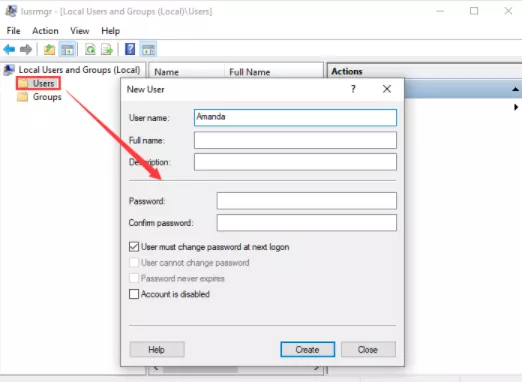The image size is (522, 382).
Task: Click into the Description field
Action: 295,162
